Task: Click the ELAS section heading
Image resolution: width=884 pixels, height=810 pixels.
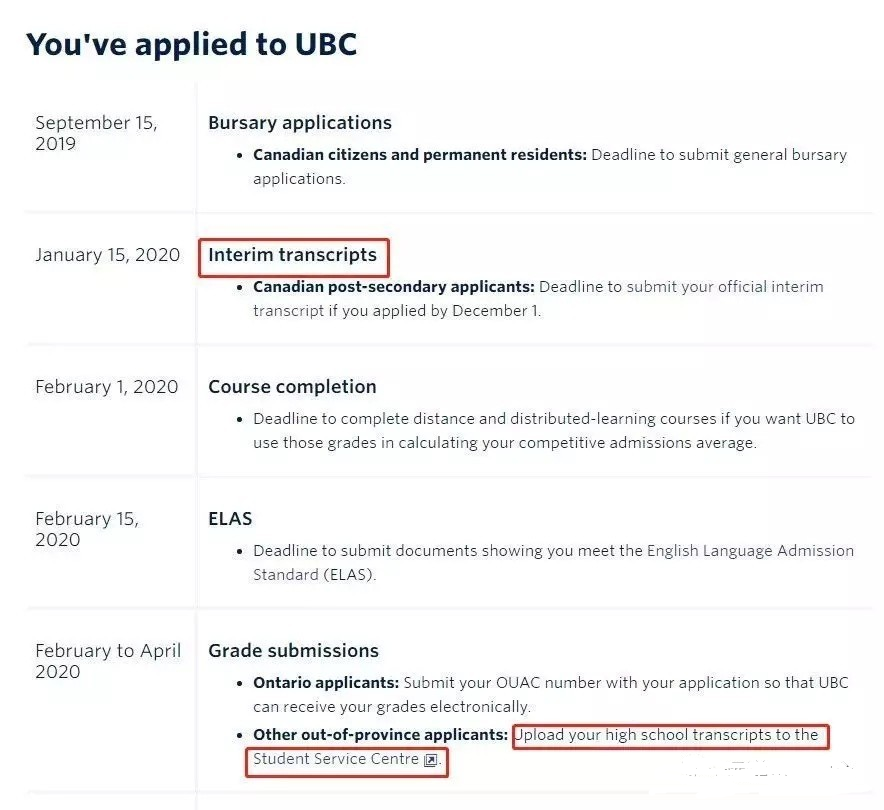Action: coord(230,519)
